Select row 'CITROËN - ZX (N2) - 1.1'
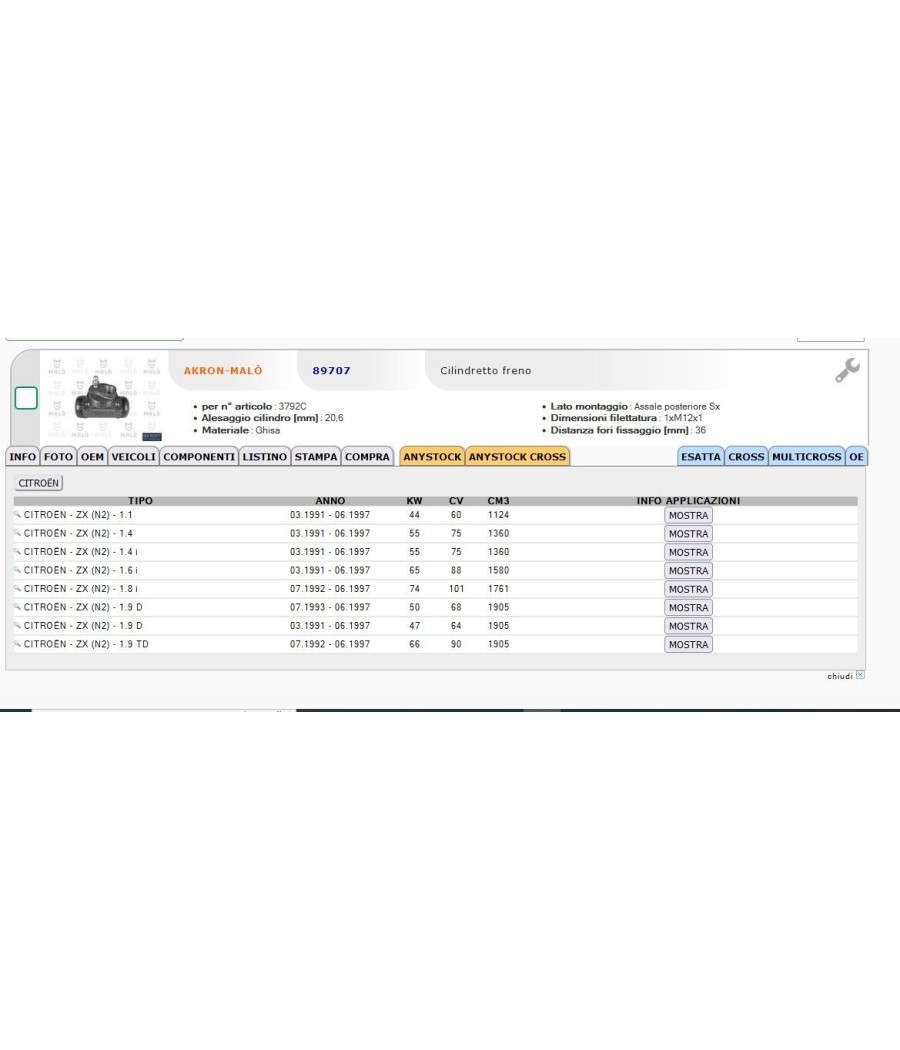This screenshot has height=1050, width=900. pyautogui.click(x=435, y=515)
